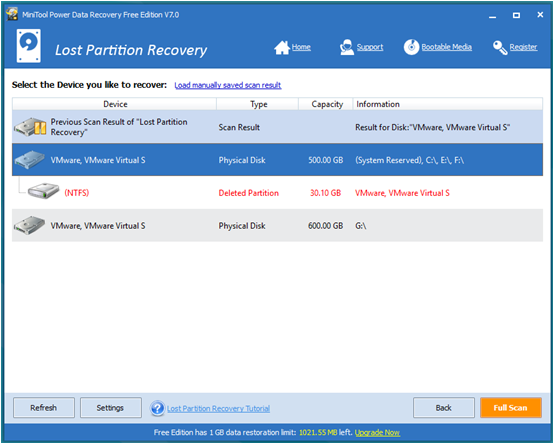Select the Previous Scan Result row
553x443 pixels.
click(x=277, y=127)
